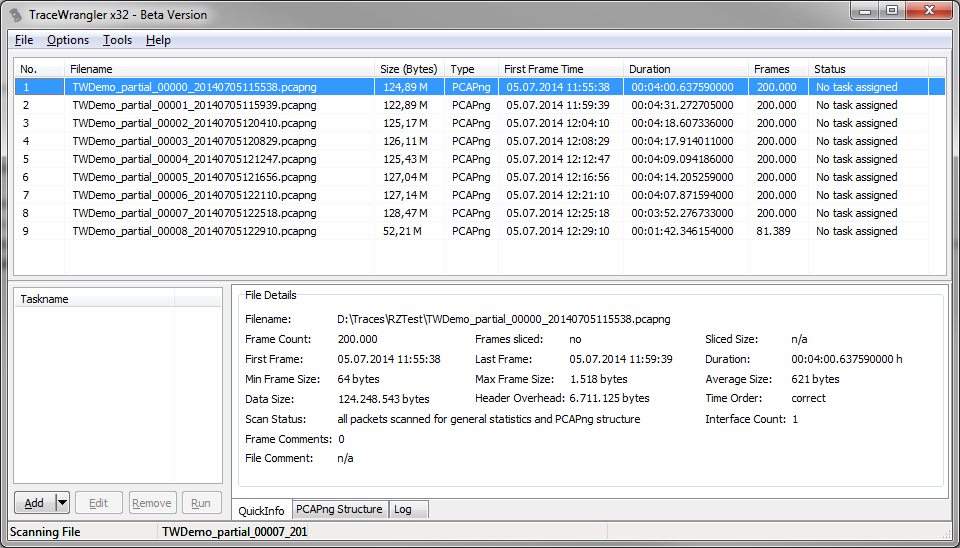Minimize the TraceWrangler window

click(865, 11)
